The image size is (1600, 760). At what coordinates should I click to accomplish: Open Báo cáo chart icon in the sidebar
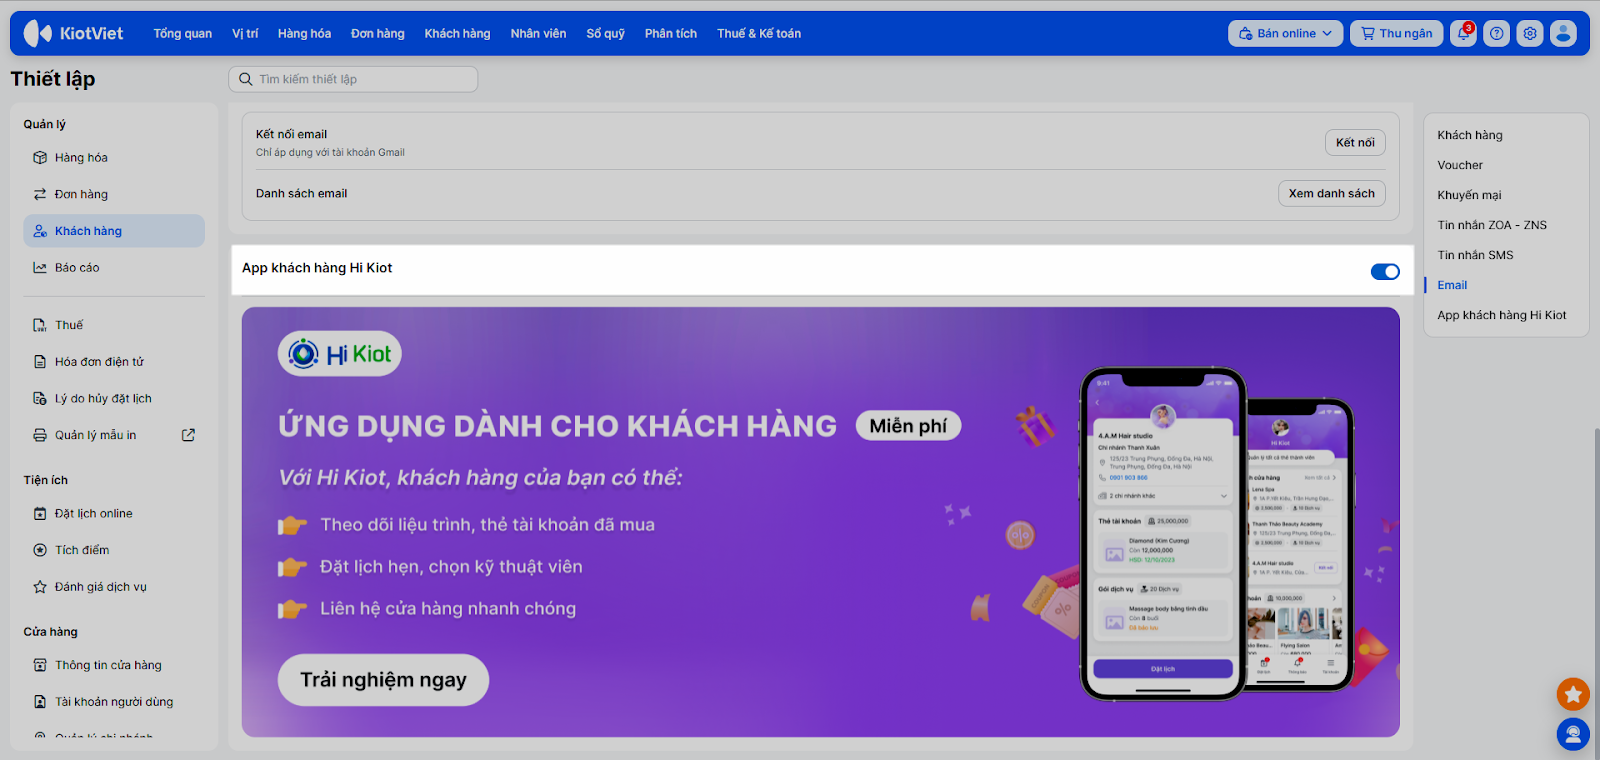click(40, 268)
